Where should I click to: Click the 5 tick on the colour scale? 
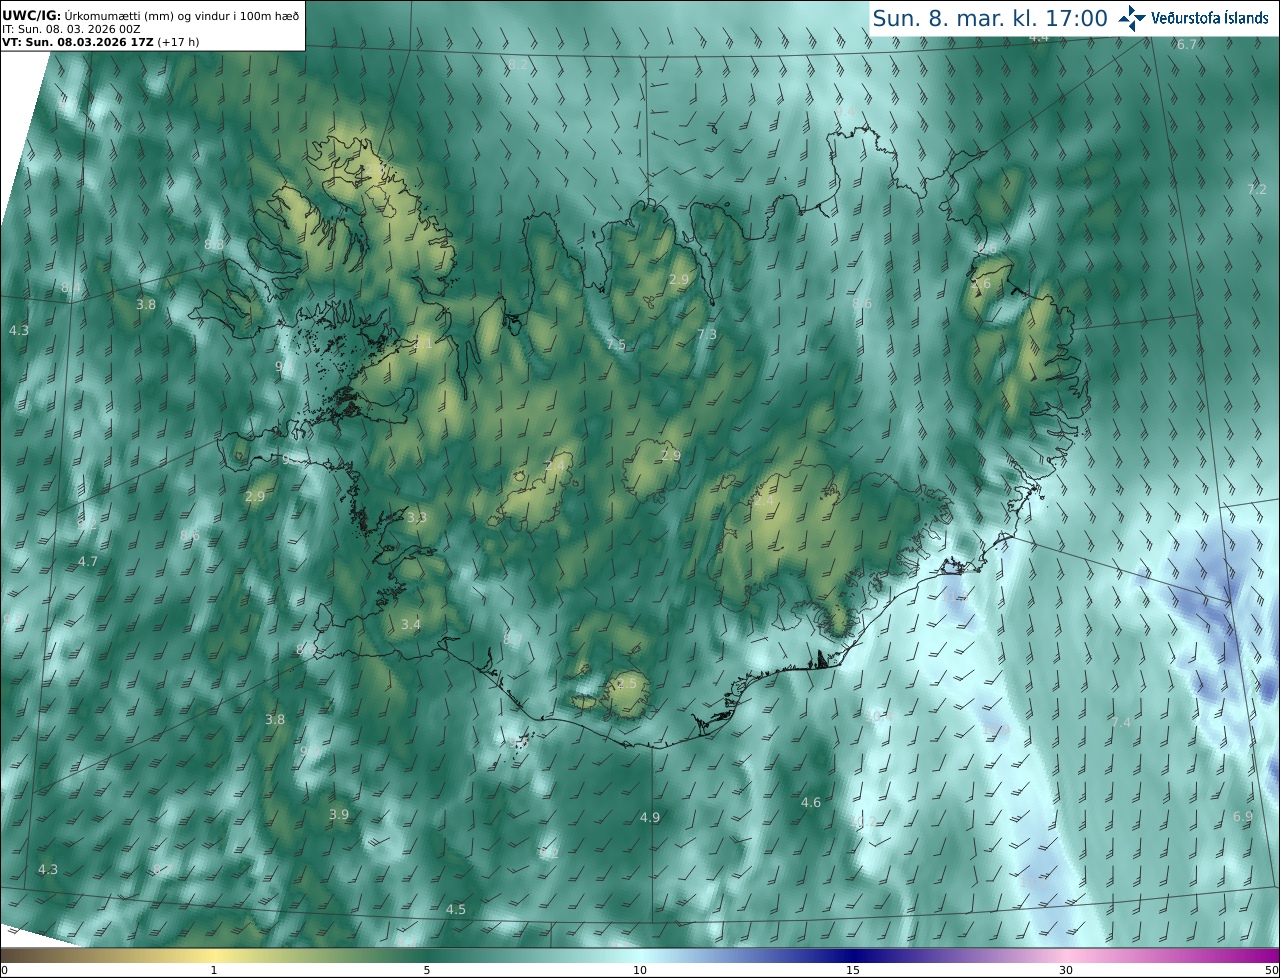427,971
